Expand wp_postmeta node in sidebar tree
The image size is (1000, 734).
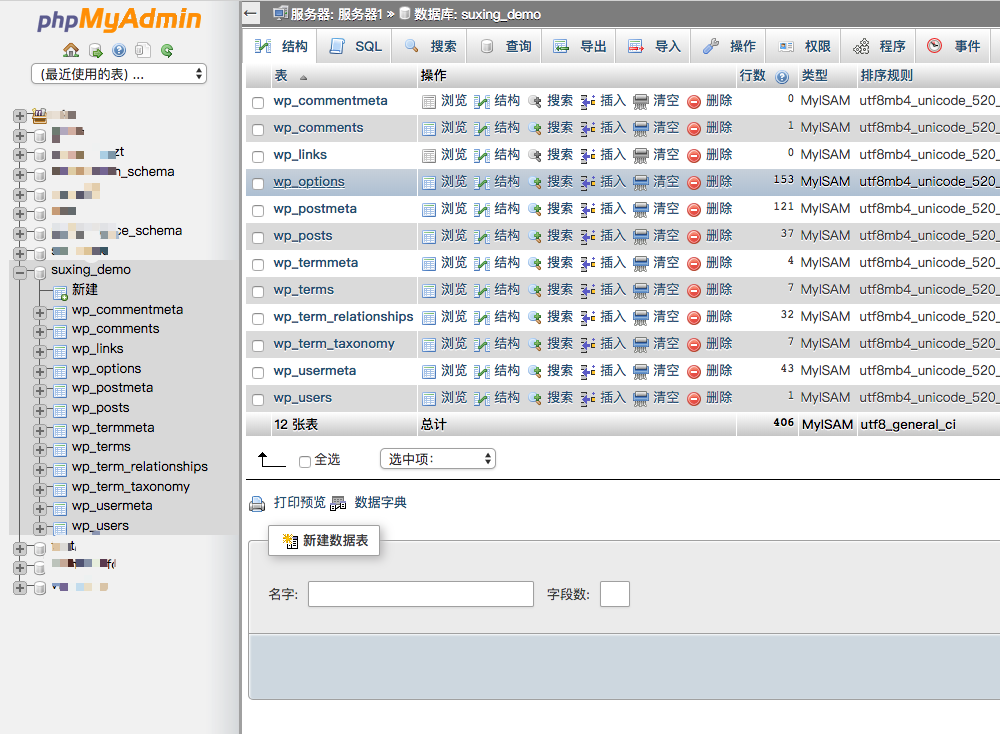pyautogui.click(x=40, y=391)
